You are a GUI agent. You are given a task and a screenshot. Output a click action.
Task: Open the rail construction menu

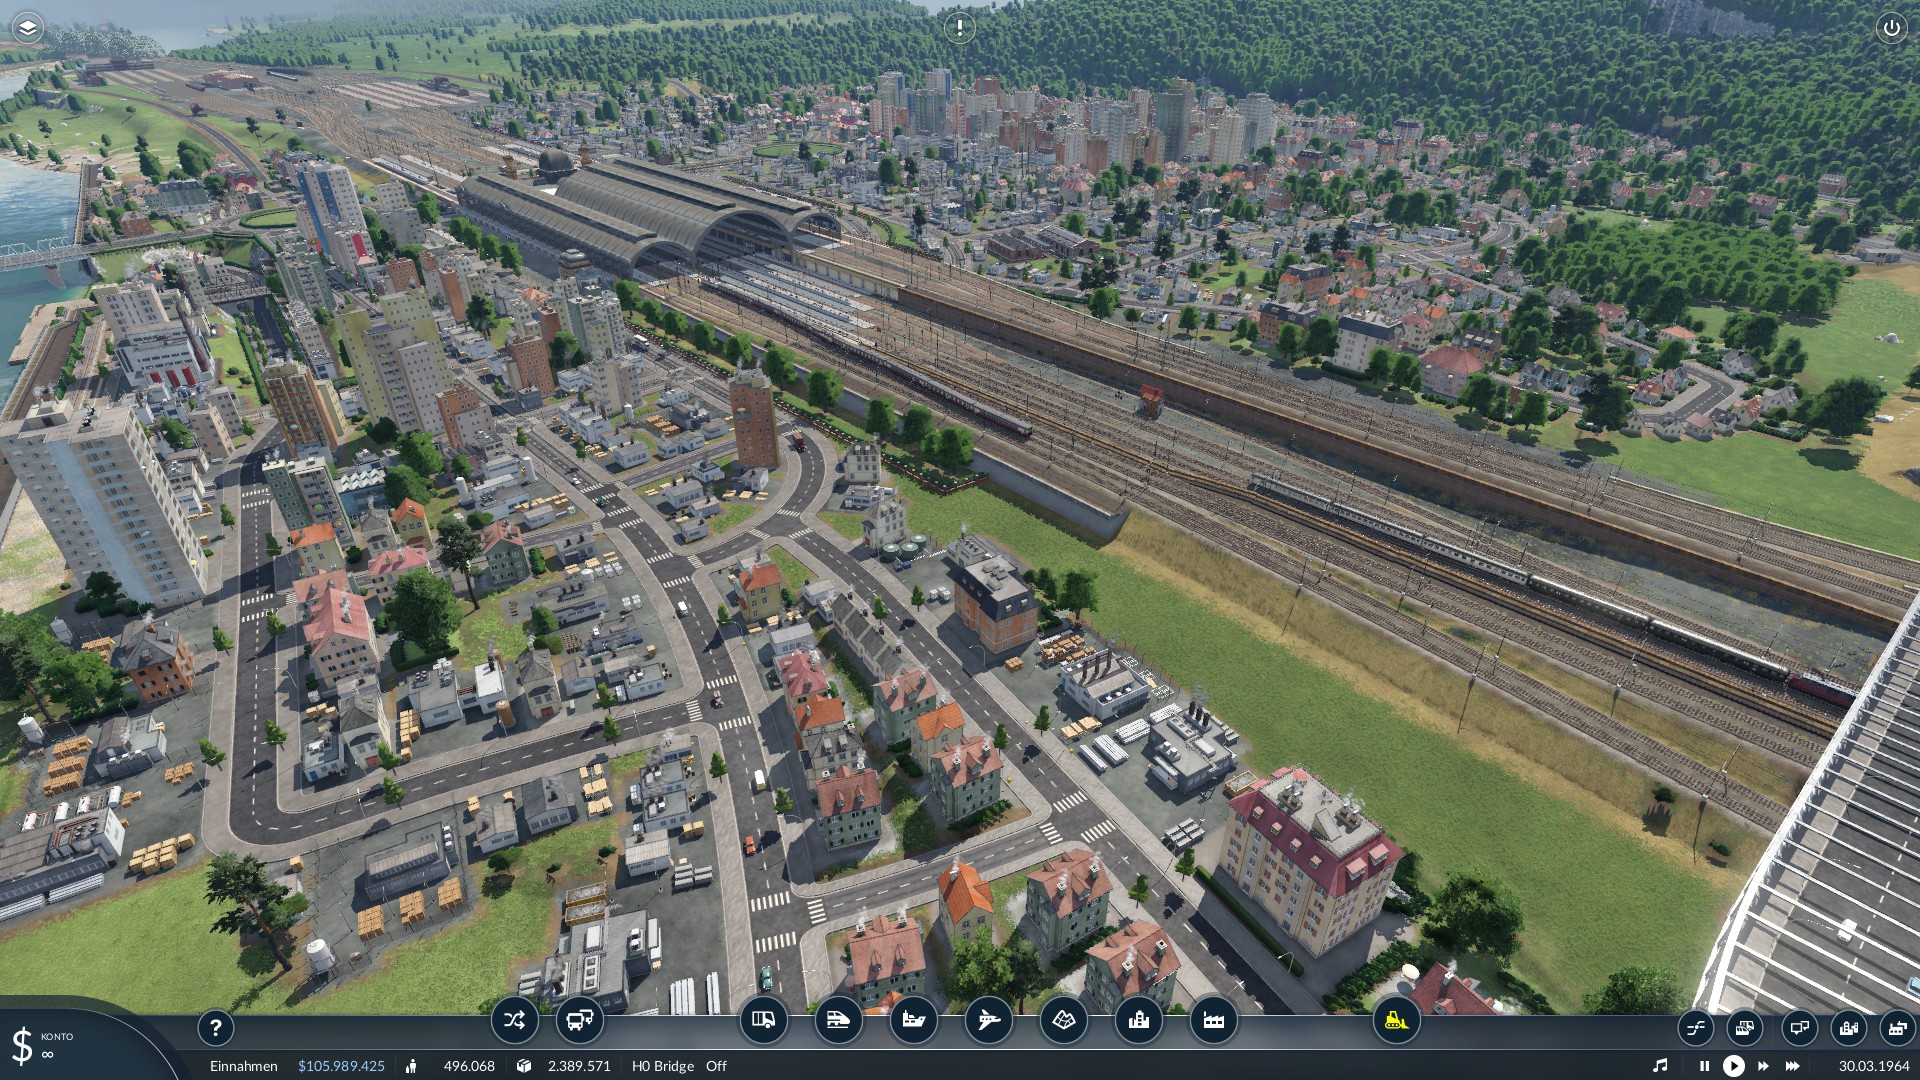click(x=838, y=1020)
